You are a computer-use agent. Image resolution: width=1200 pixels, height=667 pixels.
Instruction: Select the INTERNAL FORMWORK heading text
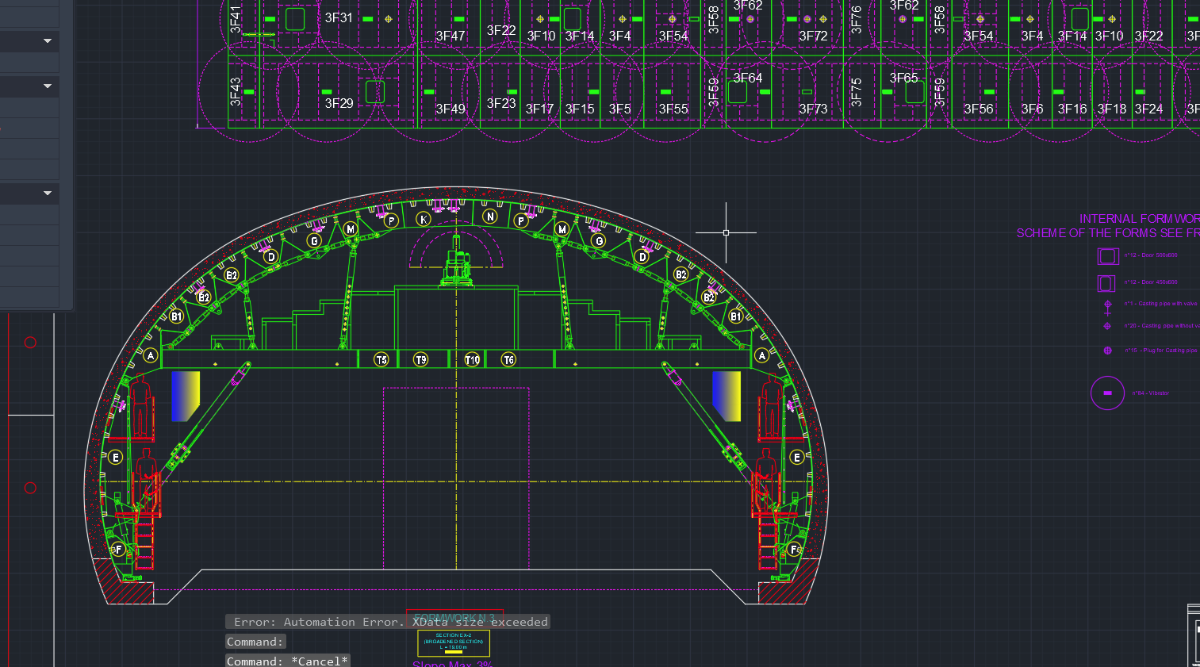click(1138, 219)
